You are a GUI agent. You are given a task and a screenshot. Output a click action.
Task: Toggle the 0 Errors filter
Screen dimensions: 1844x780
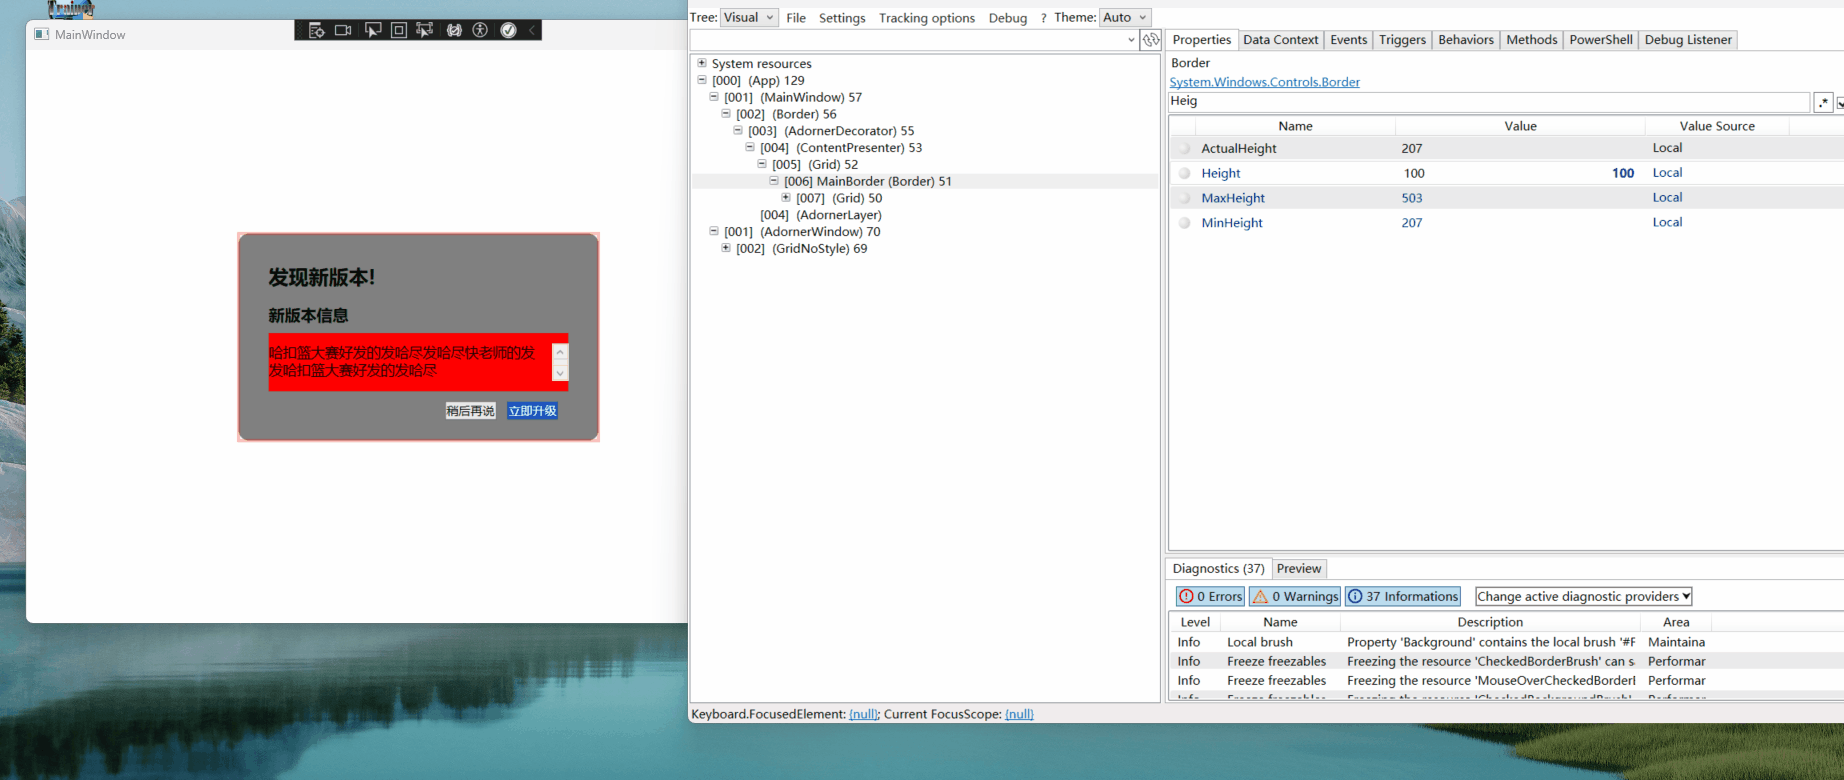click(1210, 597)
